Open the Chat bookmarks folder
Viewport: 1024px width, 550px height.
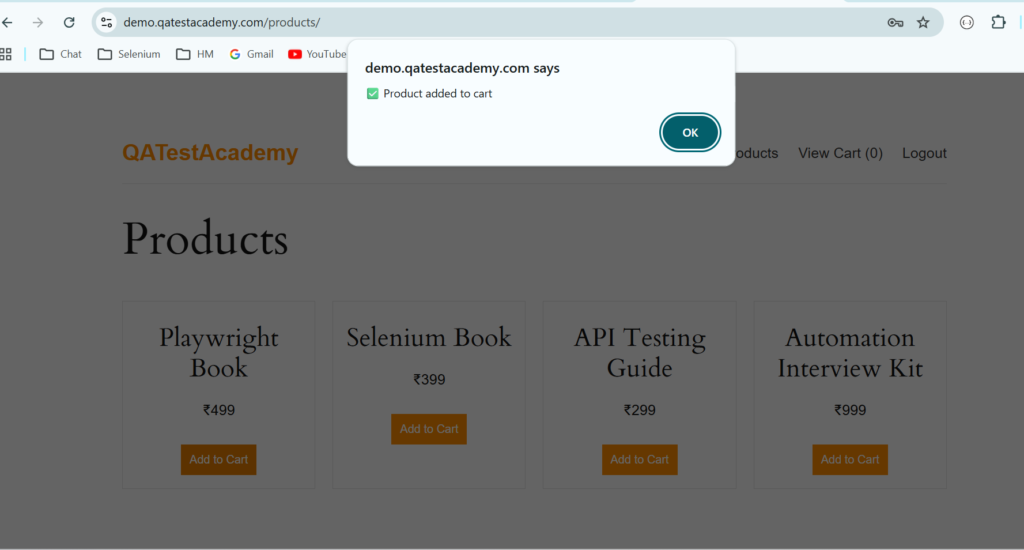tap(60, 54)
